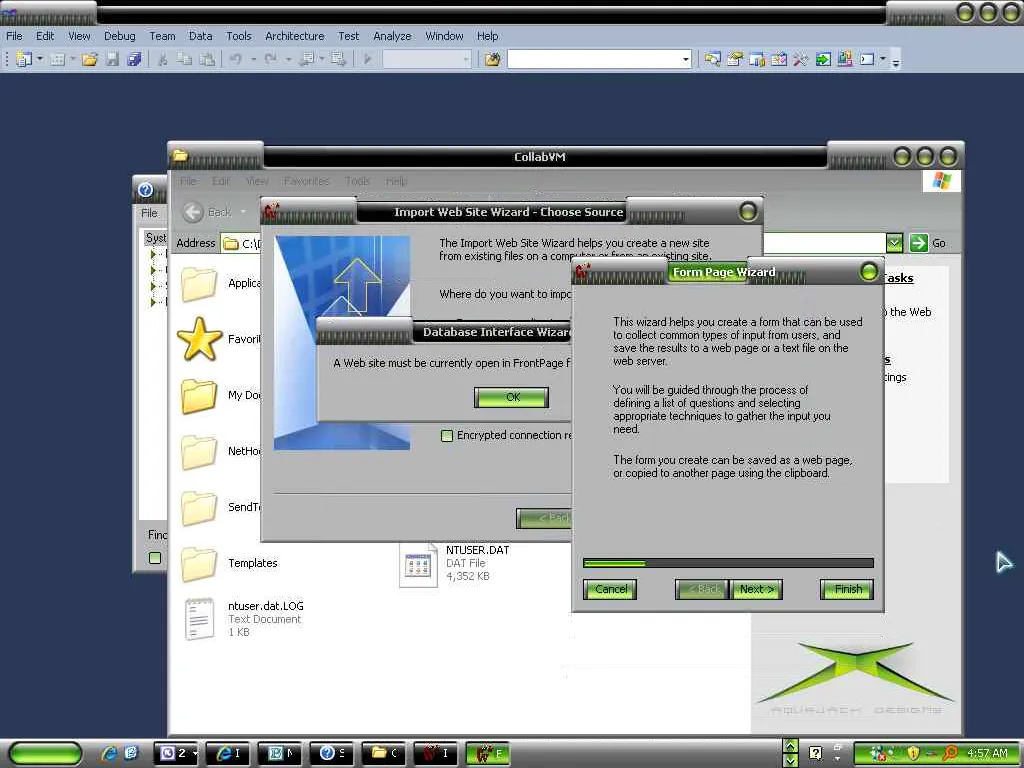Toggle the checkbox in the background help window

[155, 558]
